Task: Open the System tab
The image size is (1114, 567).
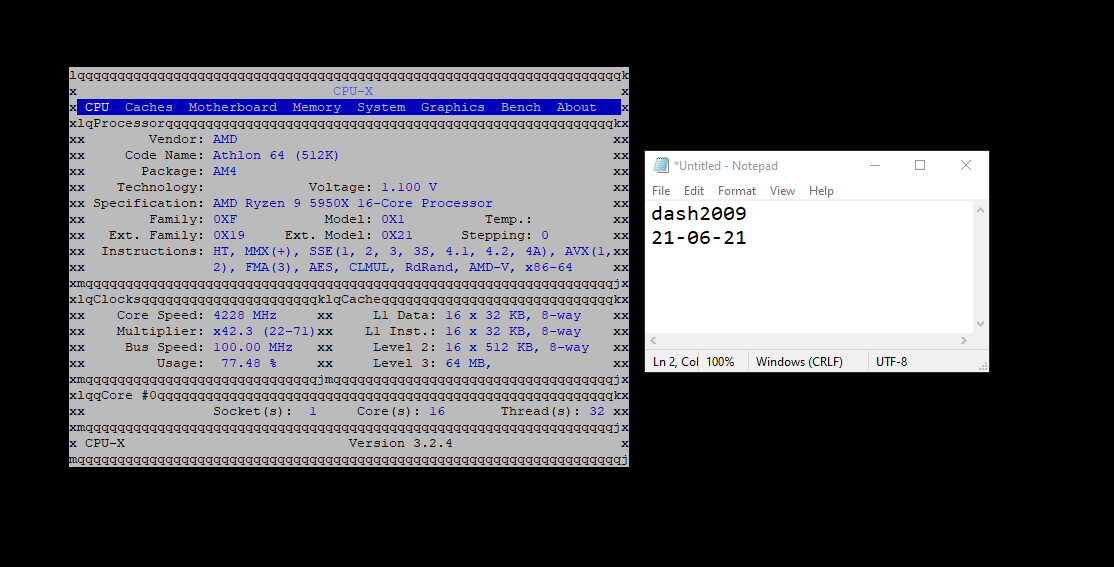Action: point(381,107)
